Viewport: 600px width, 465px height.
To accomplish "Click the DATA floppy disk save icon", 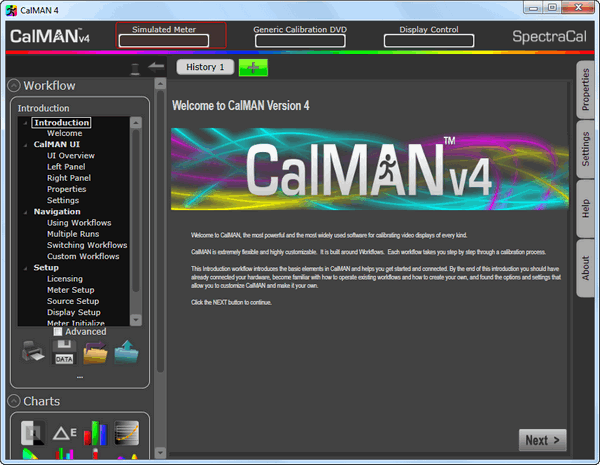I will (64, 352).
